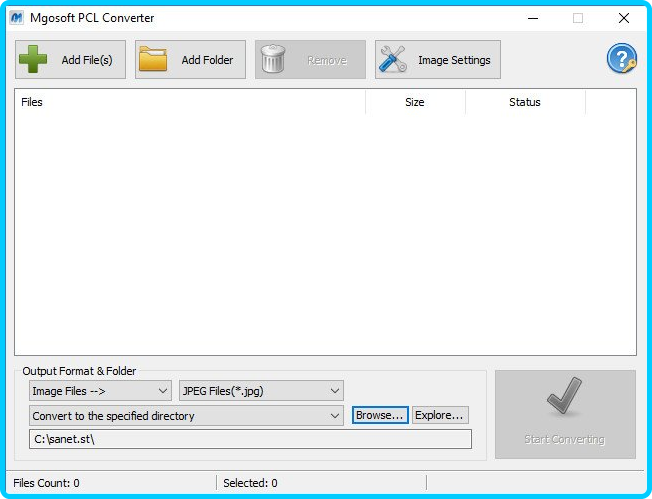Viewport: 652px width, 499px height.
Task: Click the yellow folder Add Folder icon
Action: click(x=153, y=60)
